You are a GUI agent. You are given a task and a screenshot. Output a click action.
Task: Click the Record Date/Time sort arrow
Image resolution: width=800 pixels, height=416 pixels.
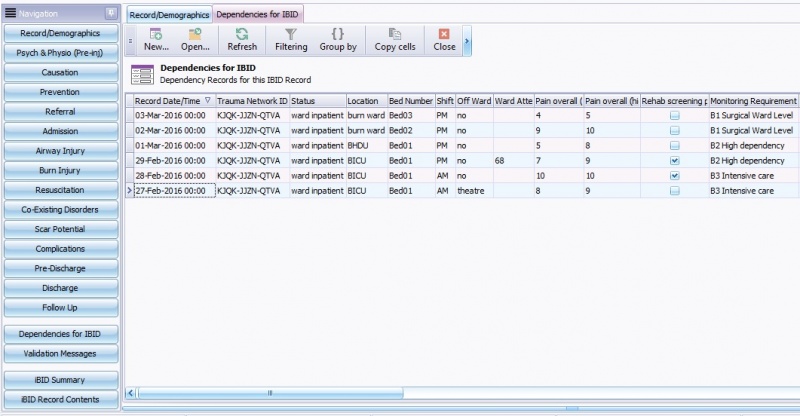point(207,101)
